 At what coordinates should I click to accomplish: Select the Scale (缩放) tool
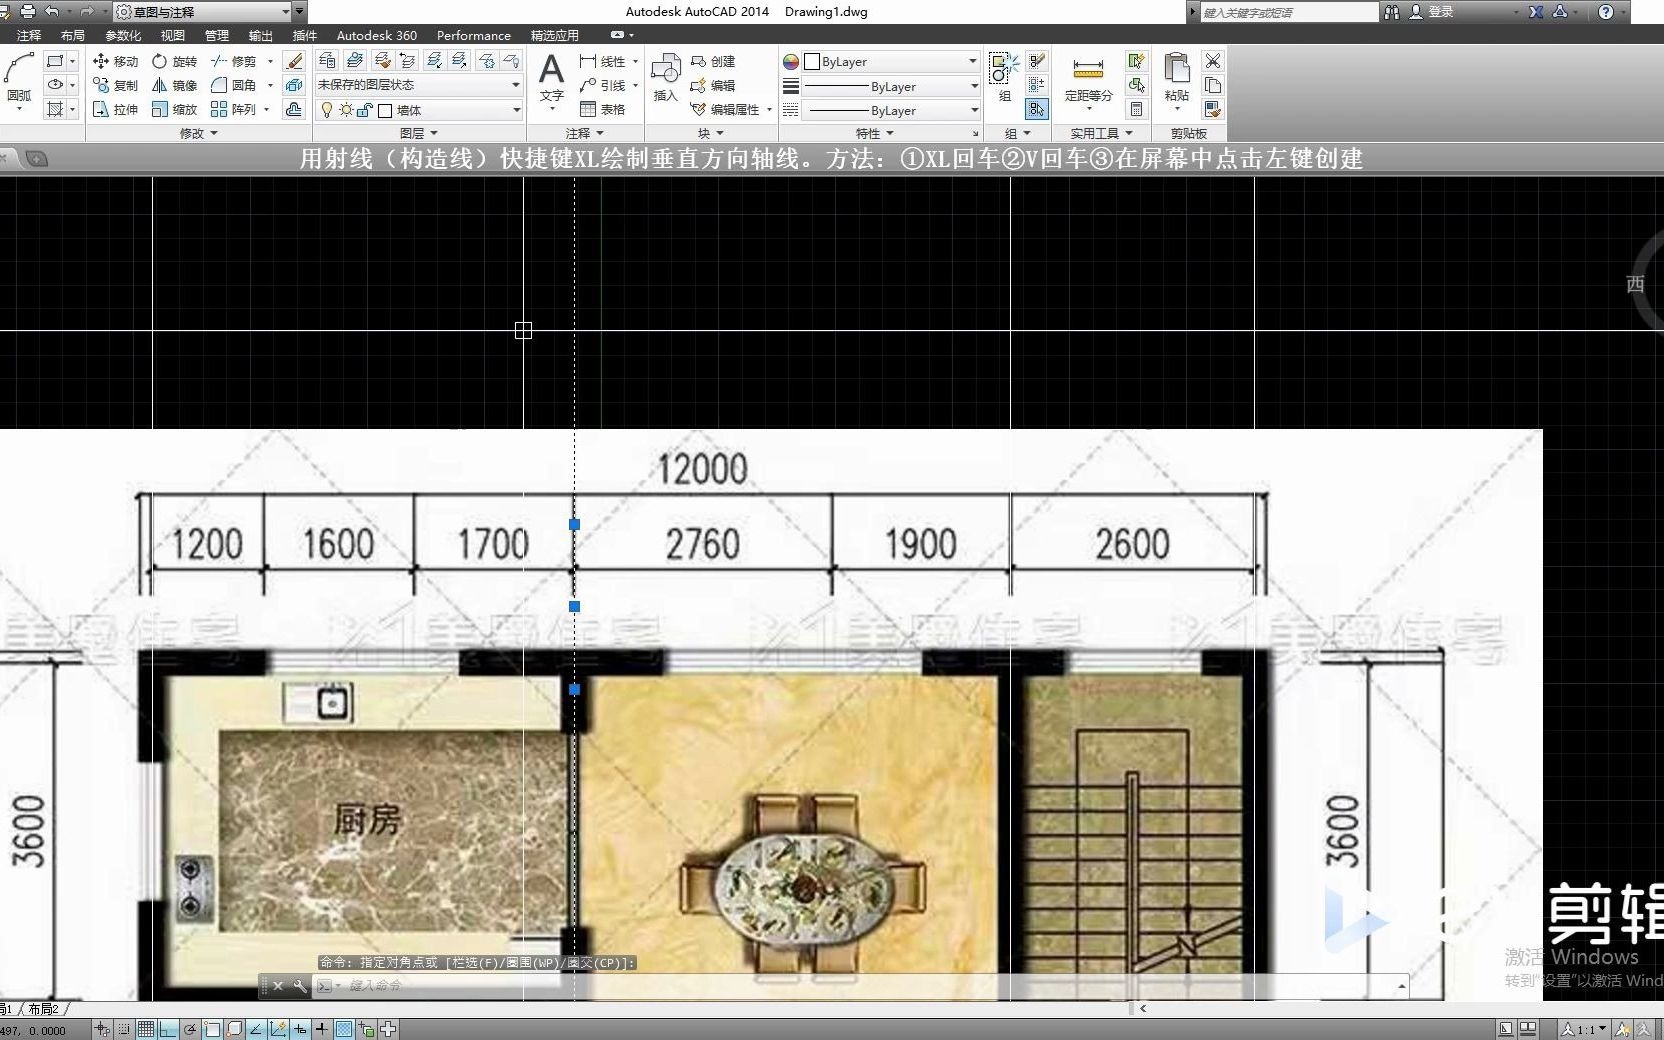click(174, 109)
